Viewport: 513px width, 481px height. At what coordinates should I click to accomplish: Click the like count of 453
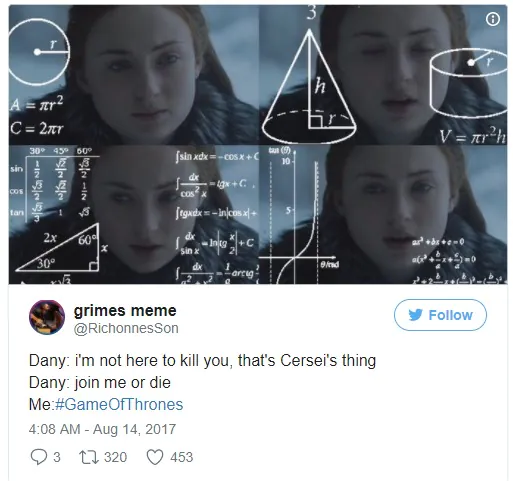point(182,457)
